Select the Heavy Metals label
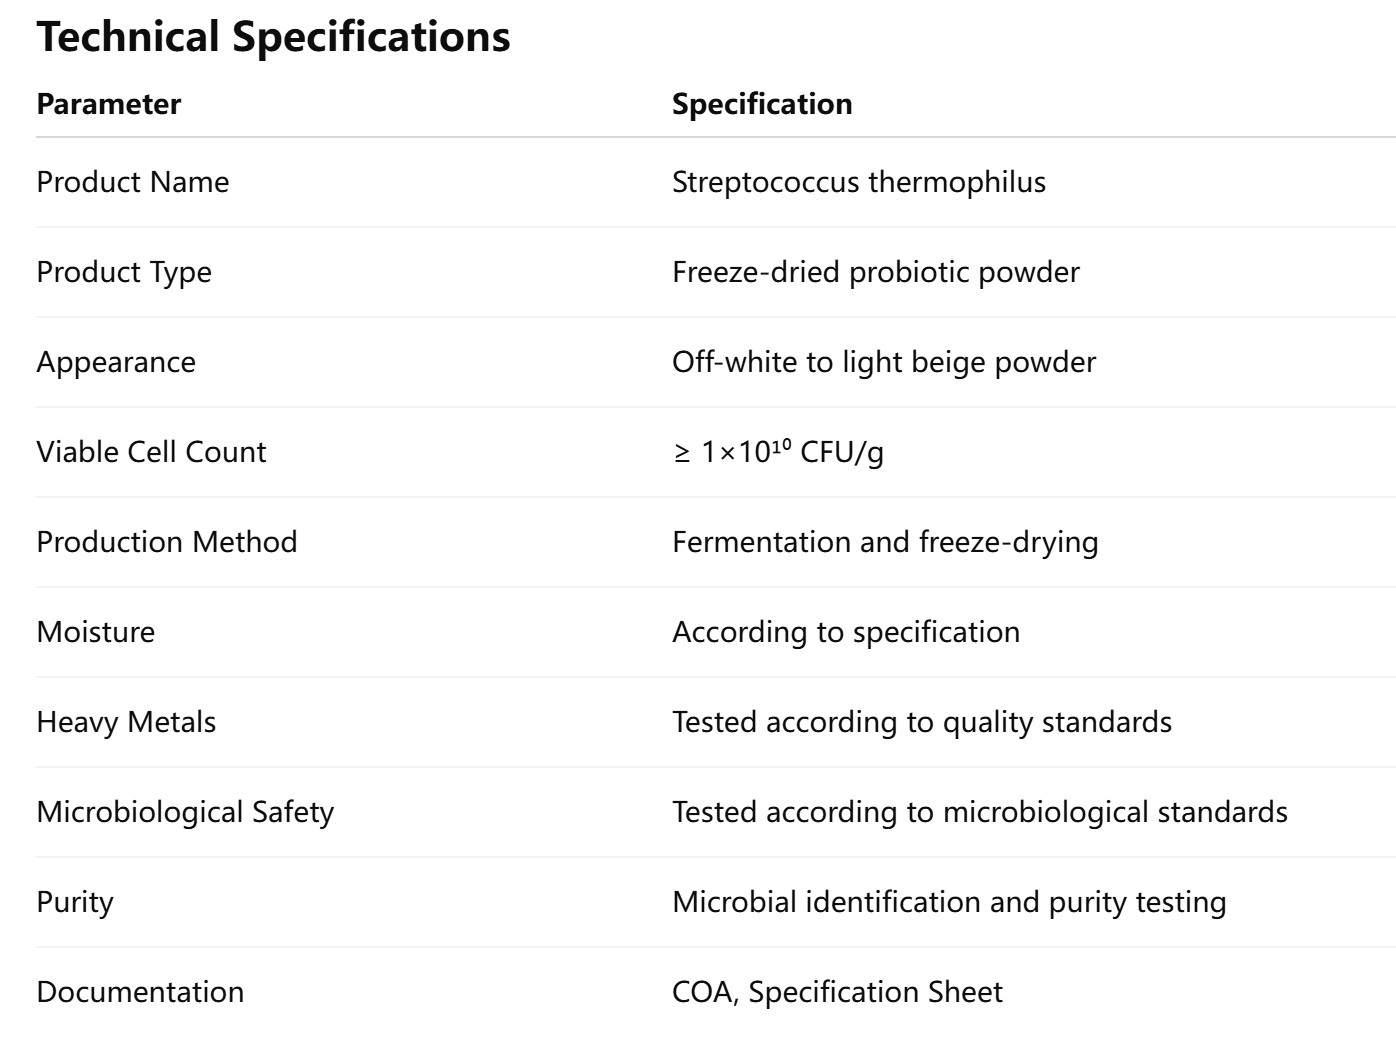The height and width of the screenshot is (1052, 1396). (x=126, y=722)
